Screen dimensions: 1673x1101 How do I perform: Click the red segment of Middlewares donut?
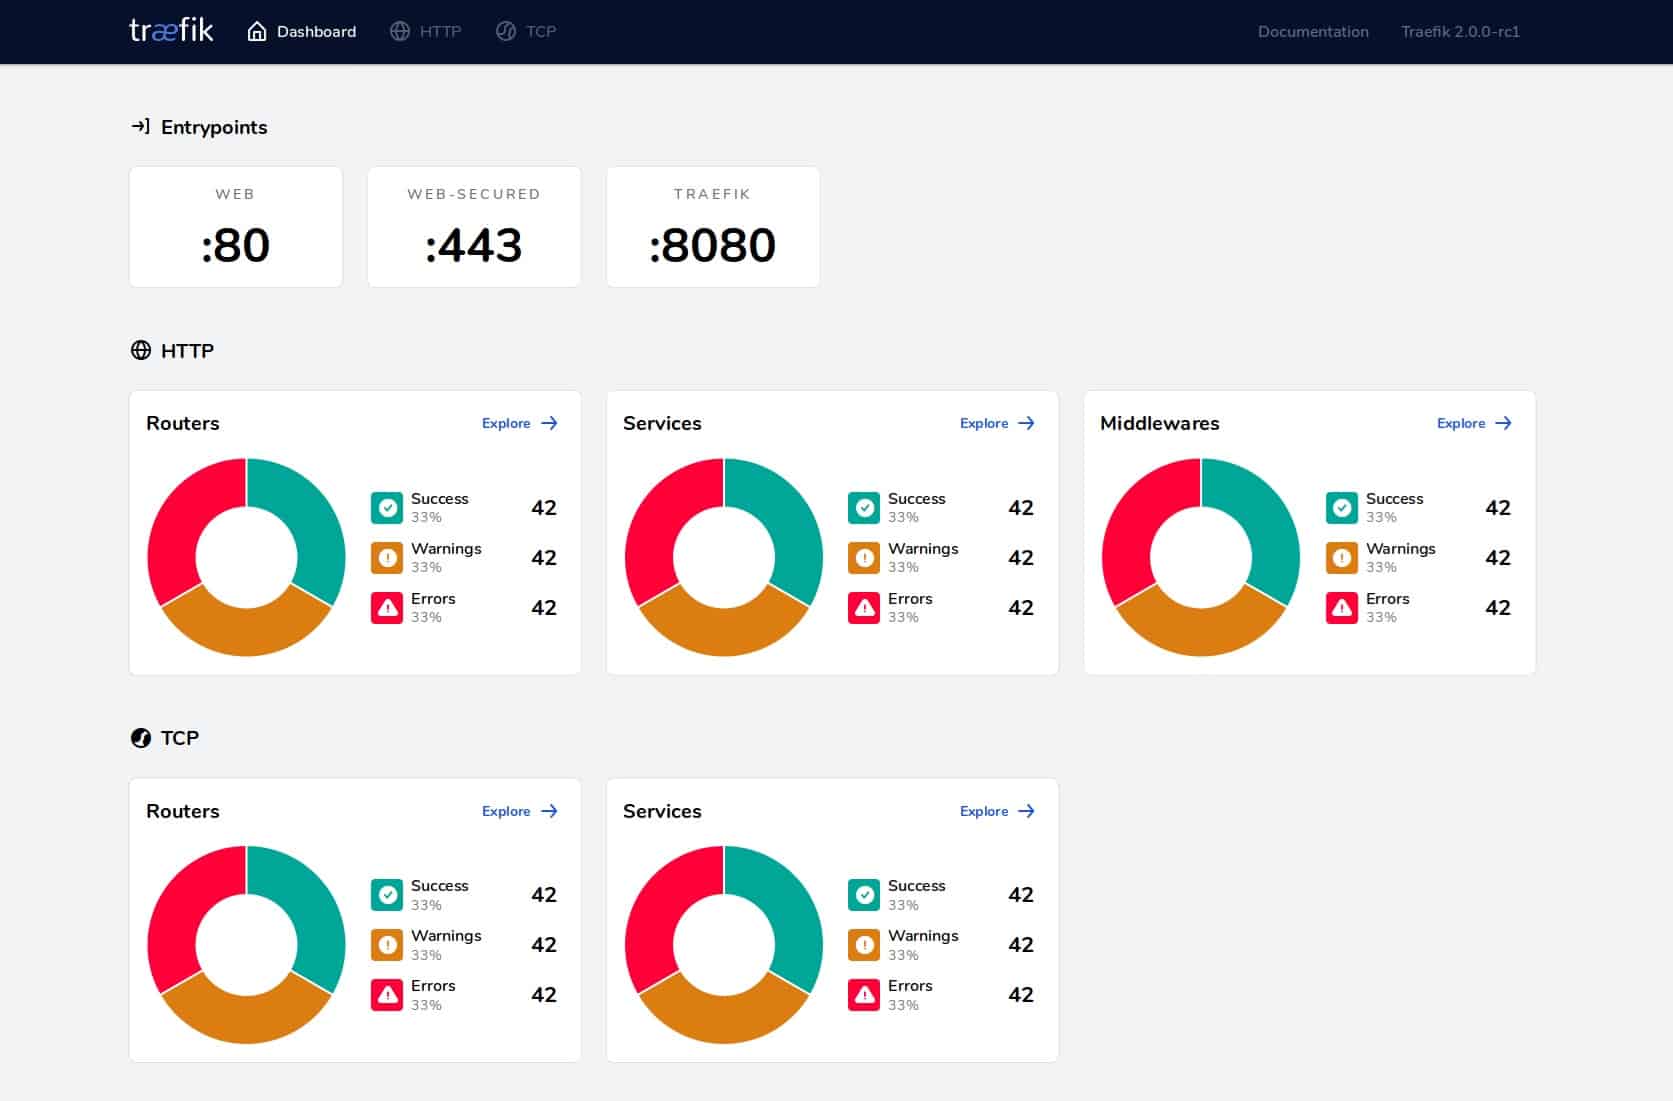click(1138, 520)
